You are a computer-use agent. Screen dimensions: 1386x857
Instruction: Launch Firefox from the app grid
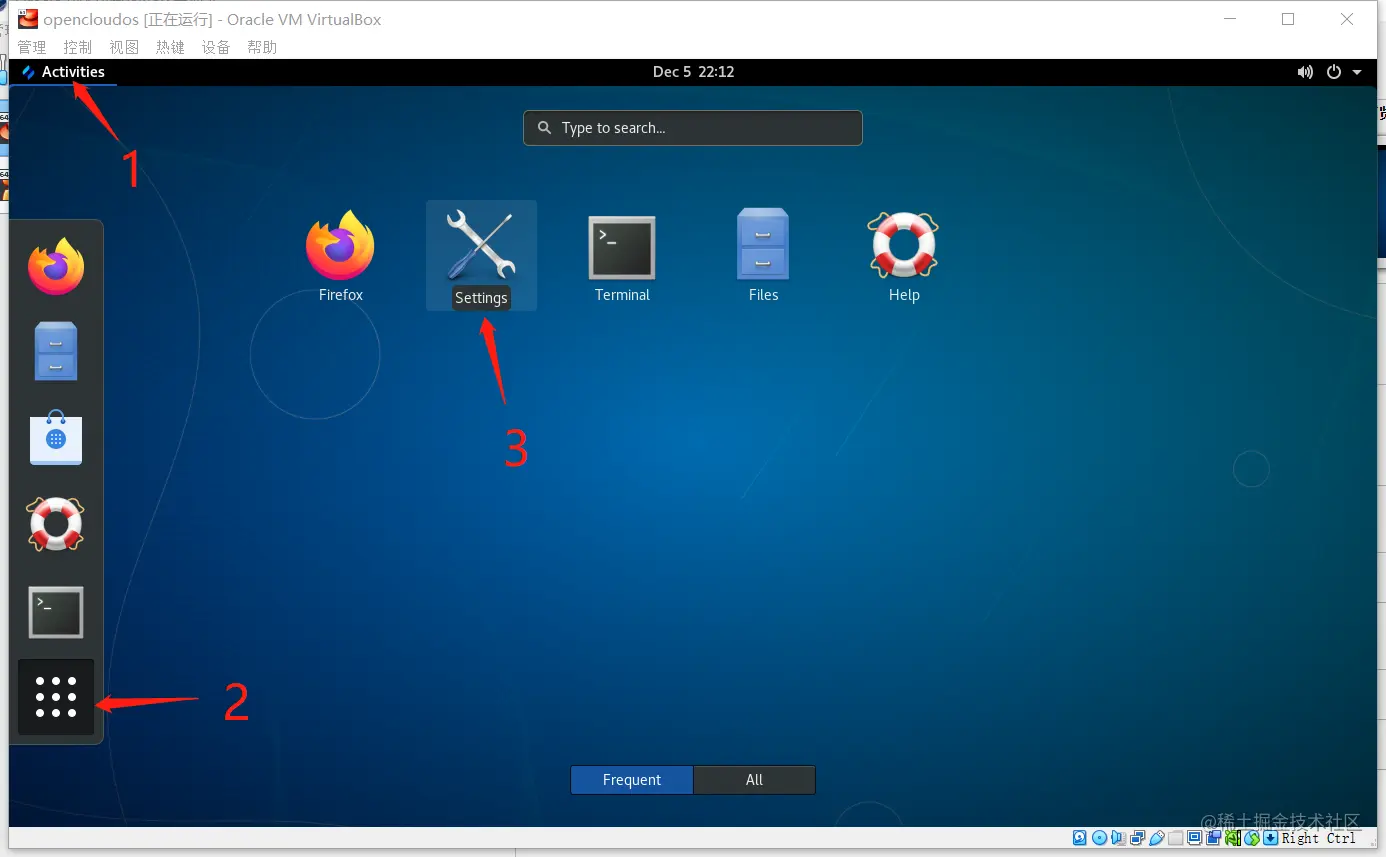pyautogui.click(x=340, y=256)
